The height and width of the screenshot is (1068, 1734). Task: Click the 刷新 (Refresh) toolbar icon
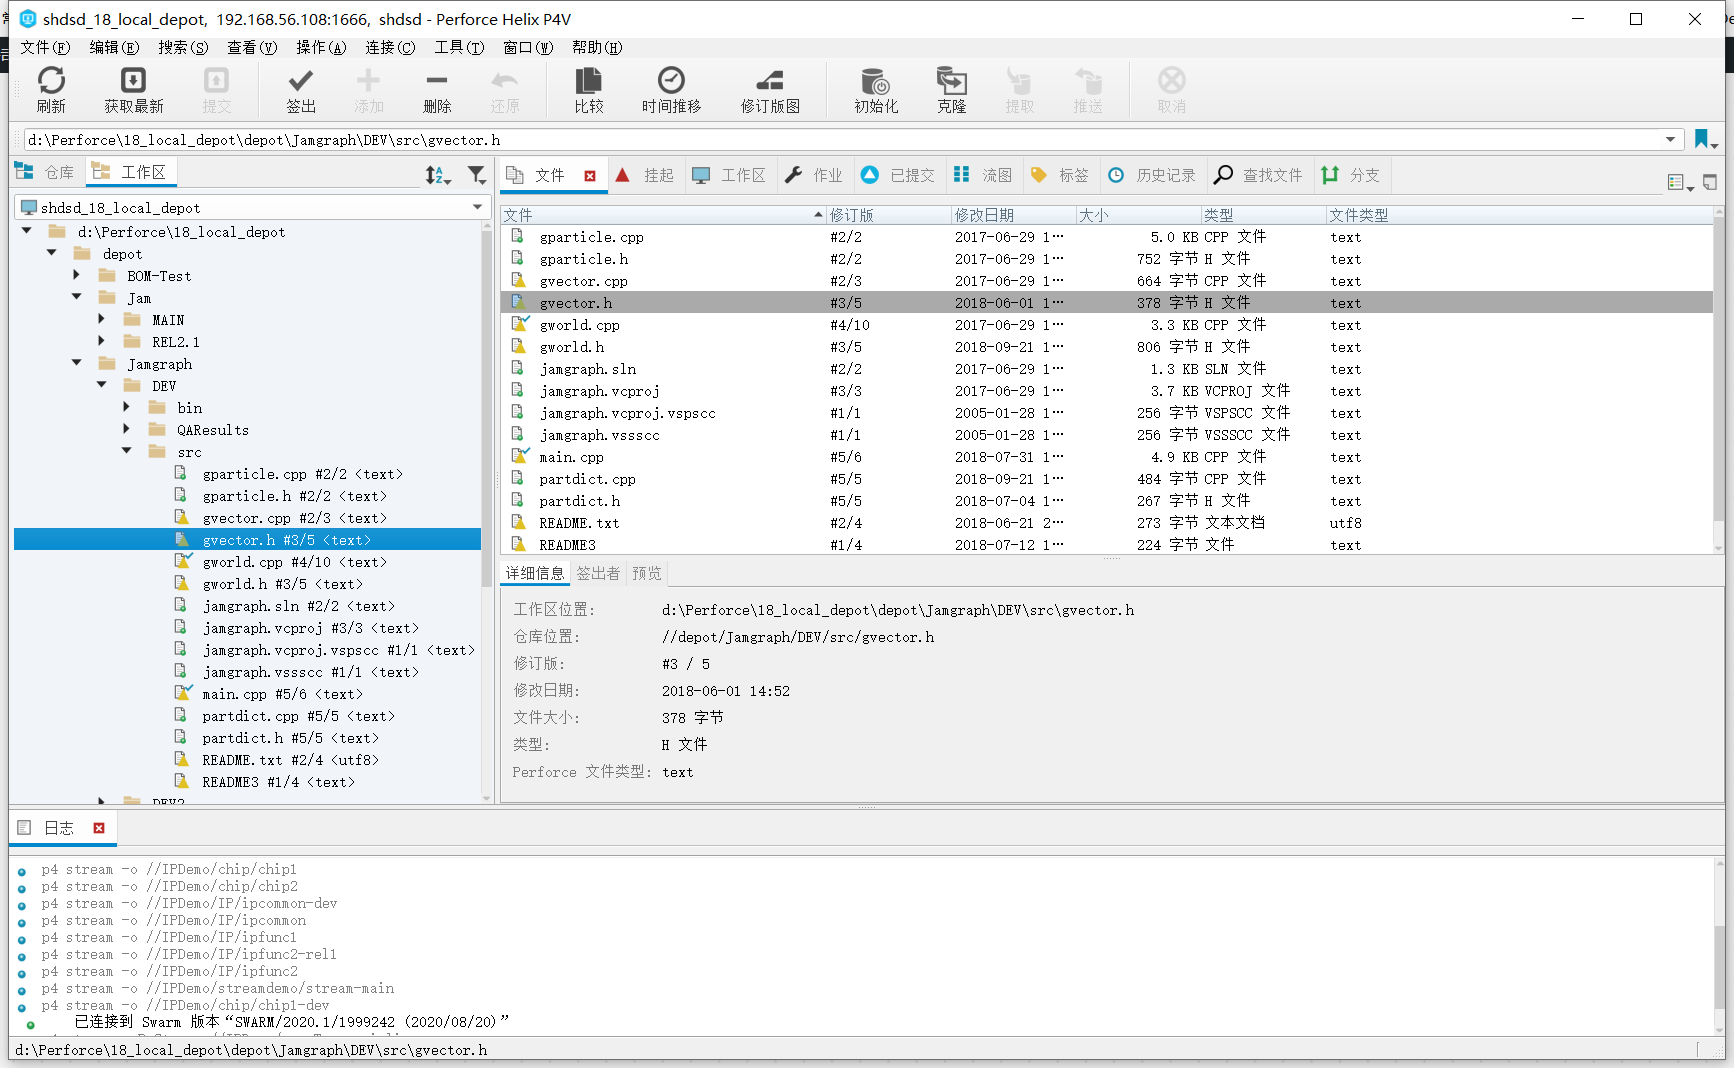pyautogui.click(x=51, y=89)
